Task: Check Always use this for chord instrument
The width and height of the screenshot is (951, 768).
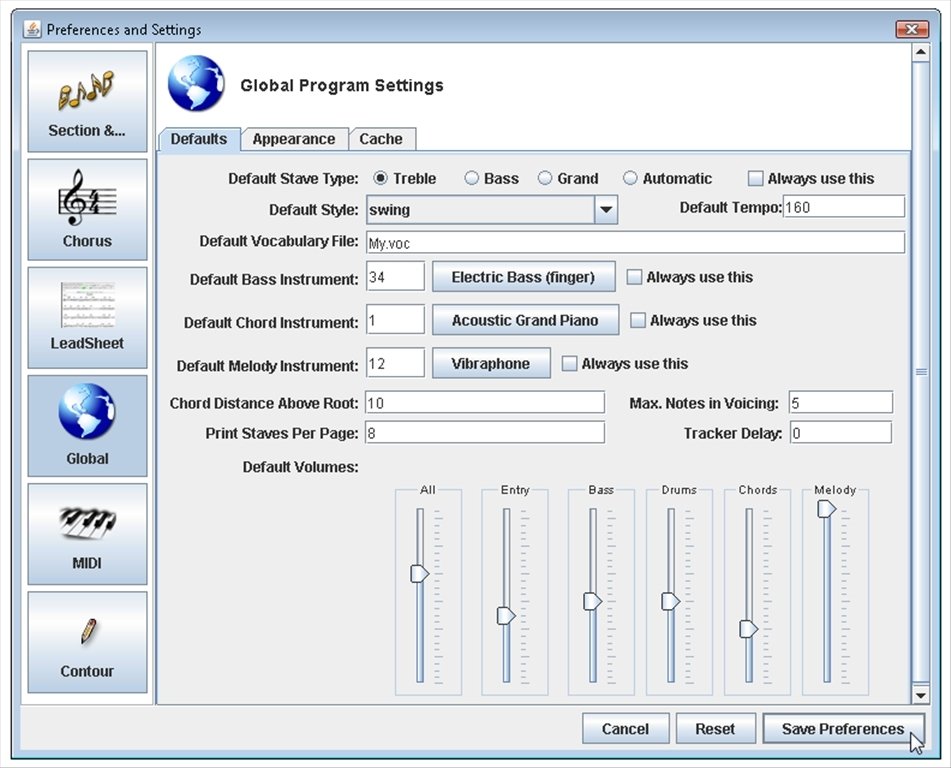Action: [637, 320]
